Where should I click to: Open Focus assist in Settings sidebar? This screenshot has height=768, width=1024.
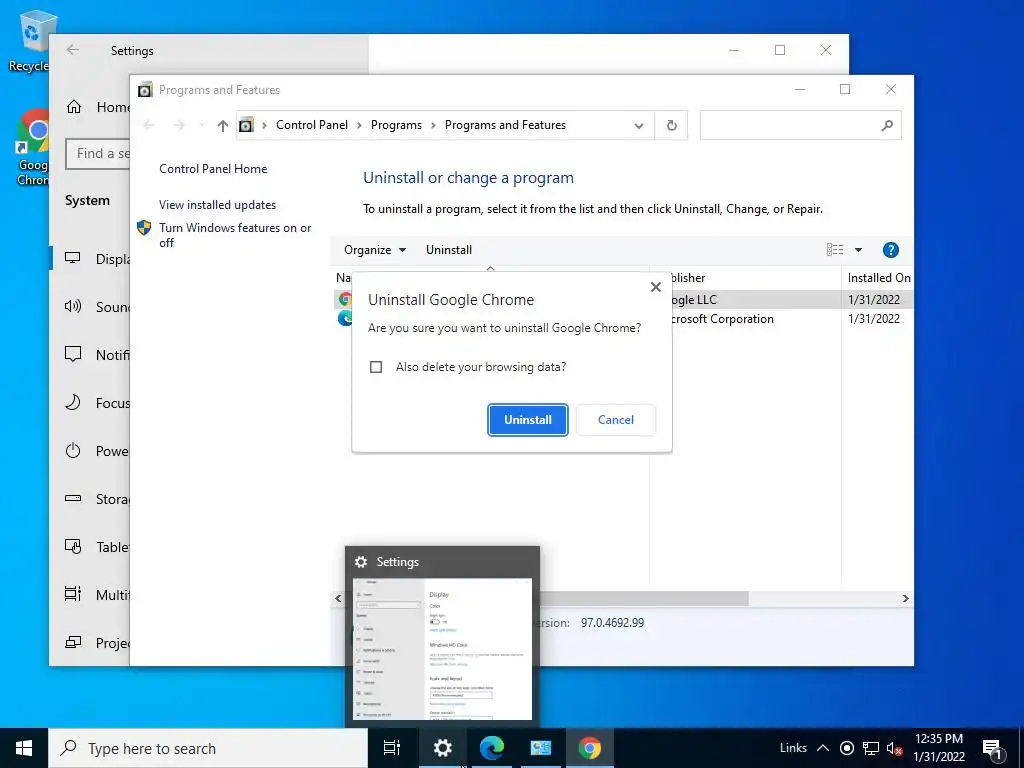[x=91, y=402]
